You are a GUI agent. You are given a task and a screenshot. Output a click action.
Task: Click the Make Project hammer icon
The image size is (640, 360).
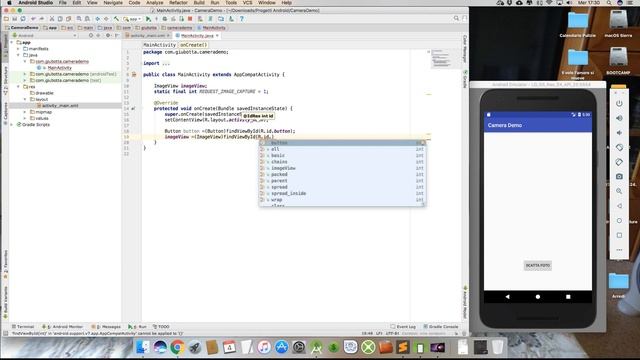(x=116, y=19)
